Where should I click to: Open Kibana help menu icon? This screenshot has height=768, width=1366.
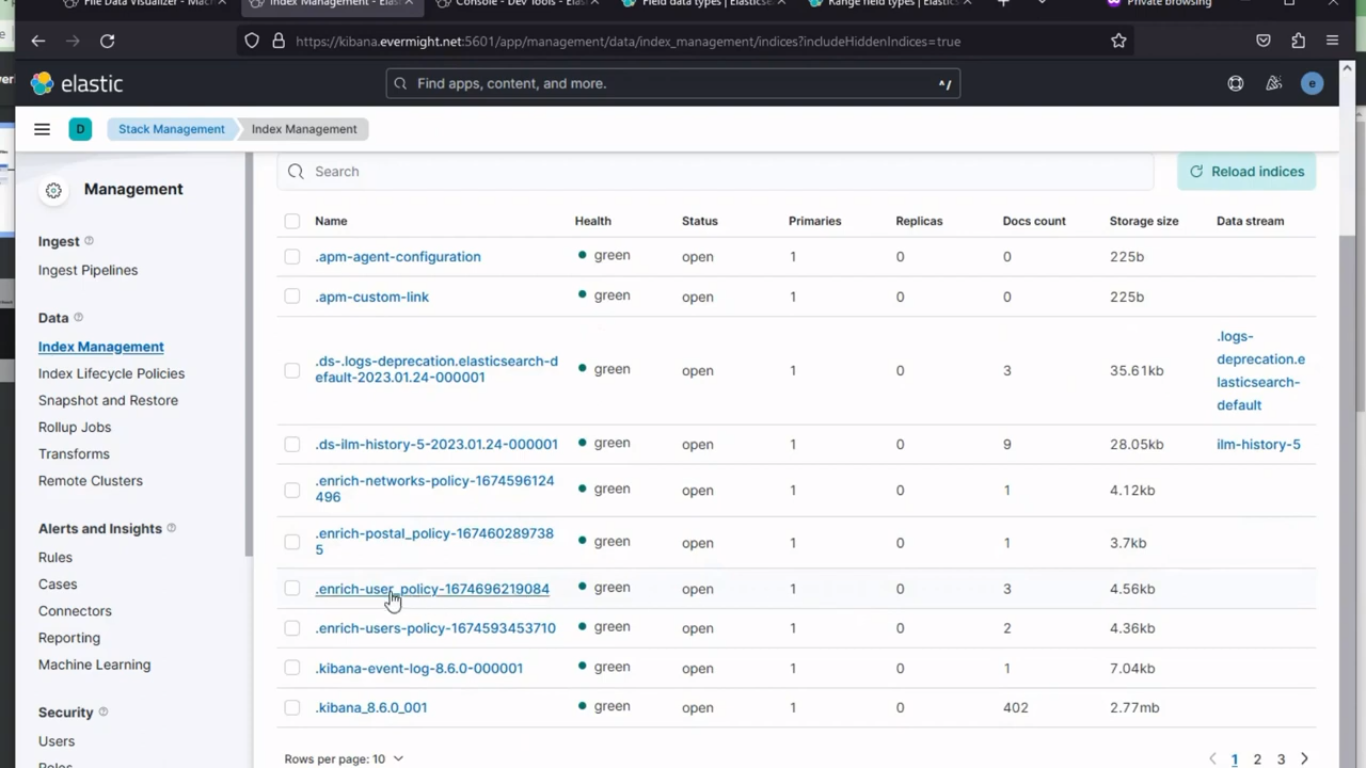click(x=1236, y=84)
